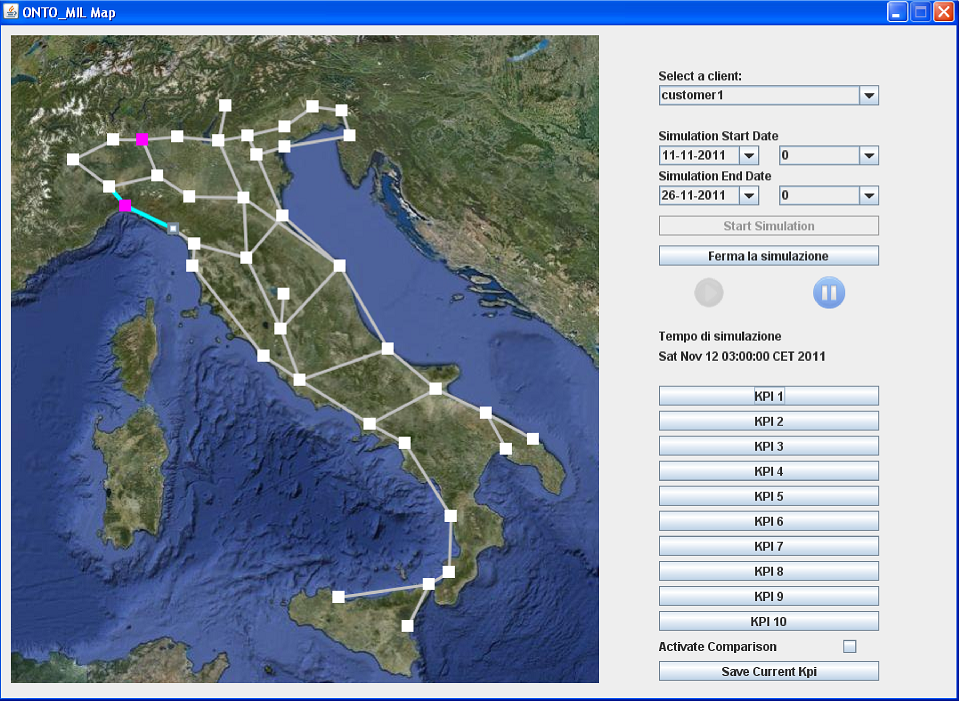
Task: Select the magenta node in northern Italy
Action: pos(142,140)
